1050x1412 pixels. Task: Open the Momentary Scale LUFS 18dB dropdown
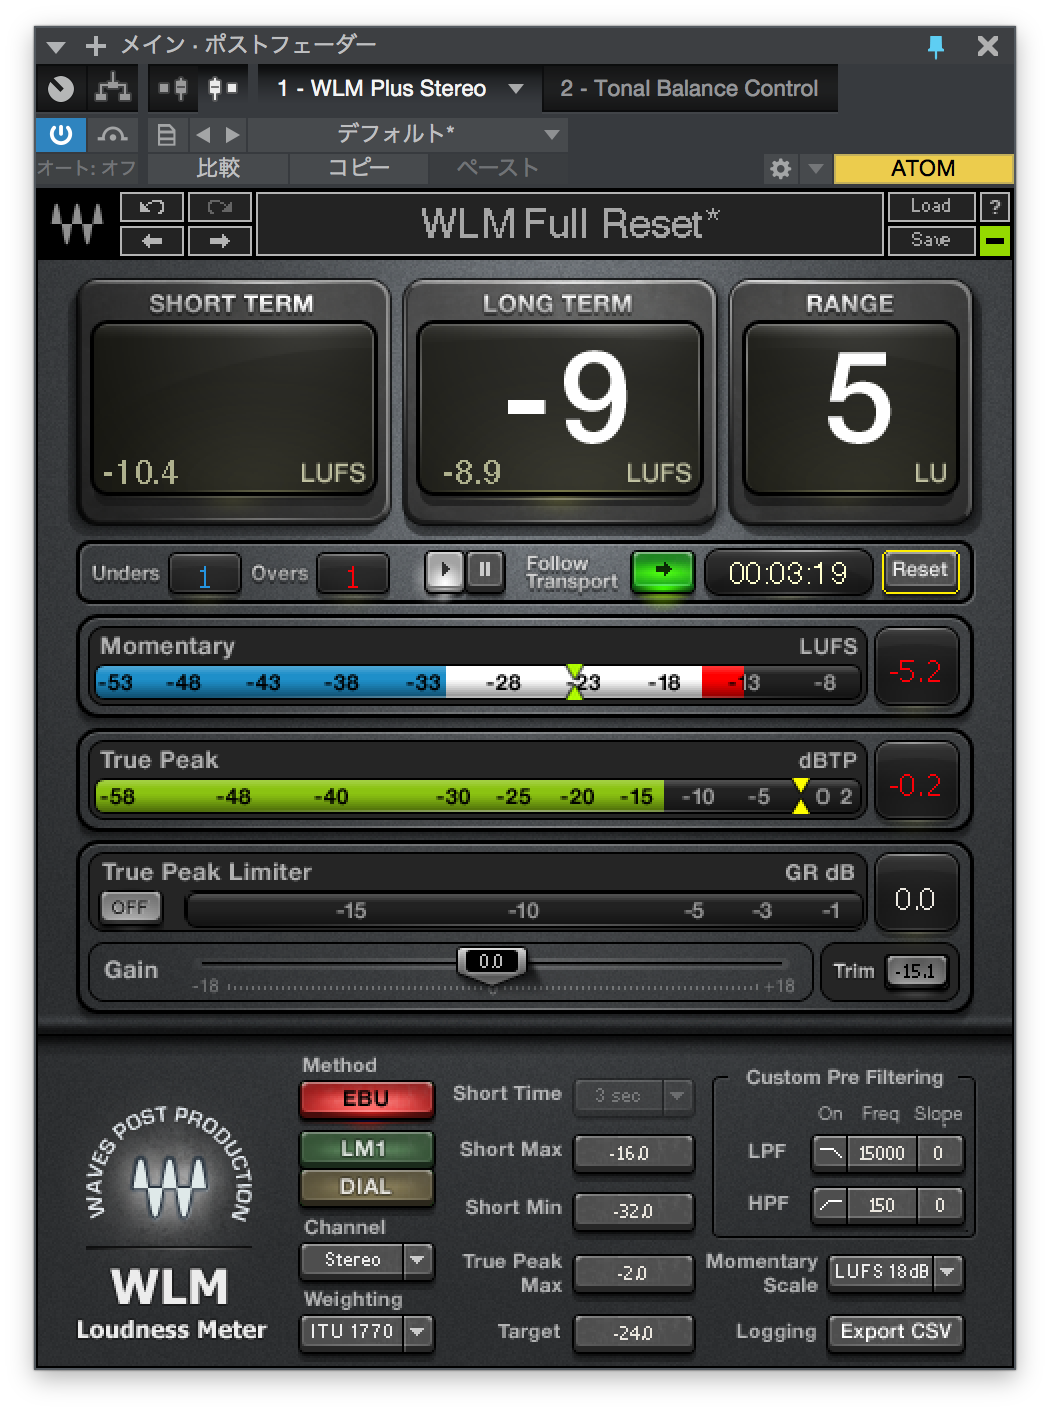[896, 1272]
